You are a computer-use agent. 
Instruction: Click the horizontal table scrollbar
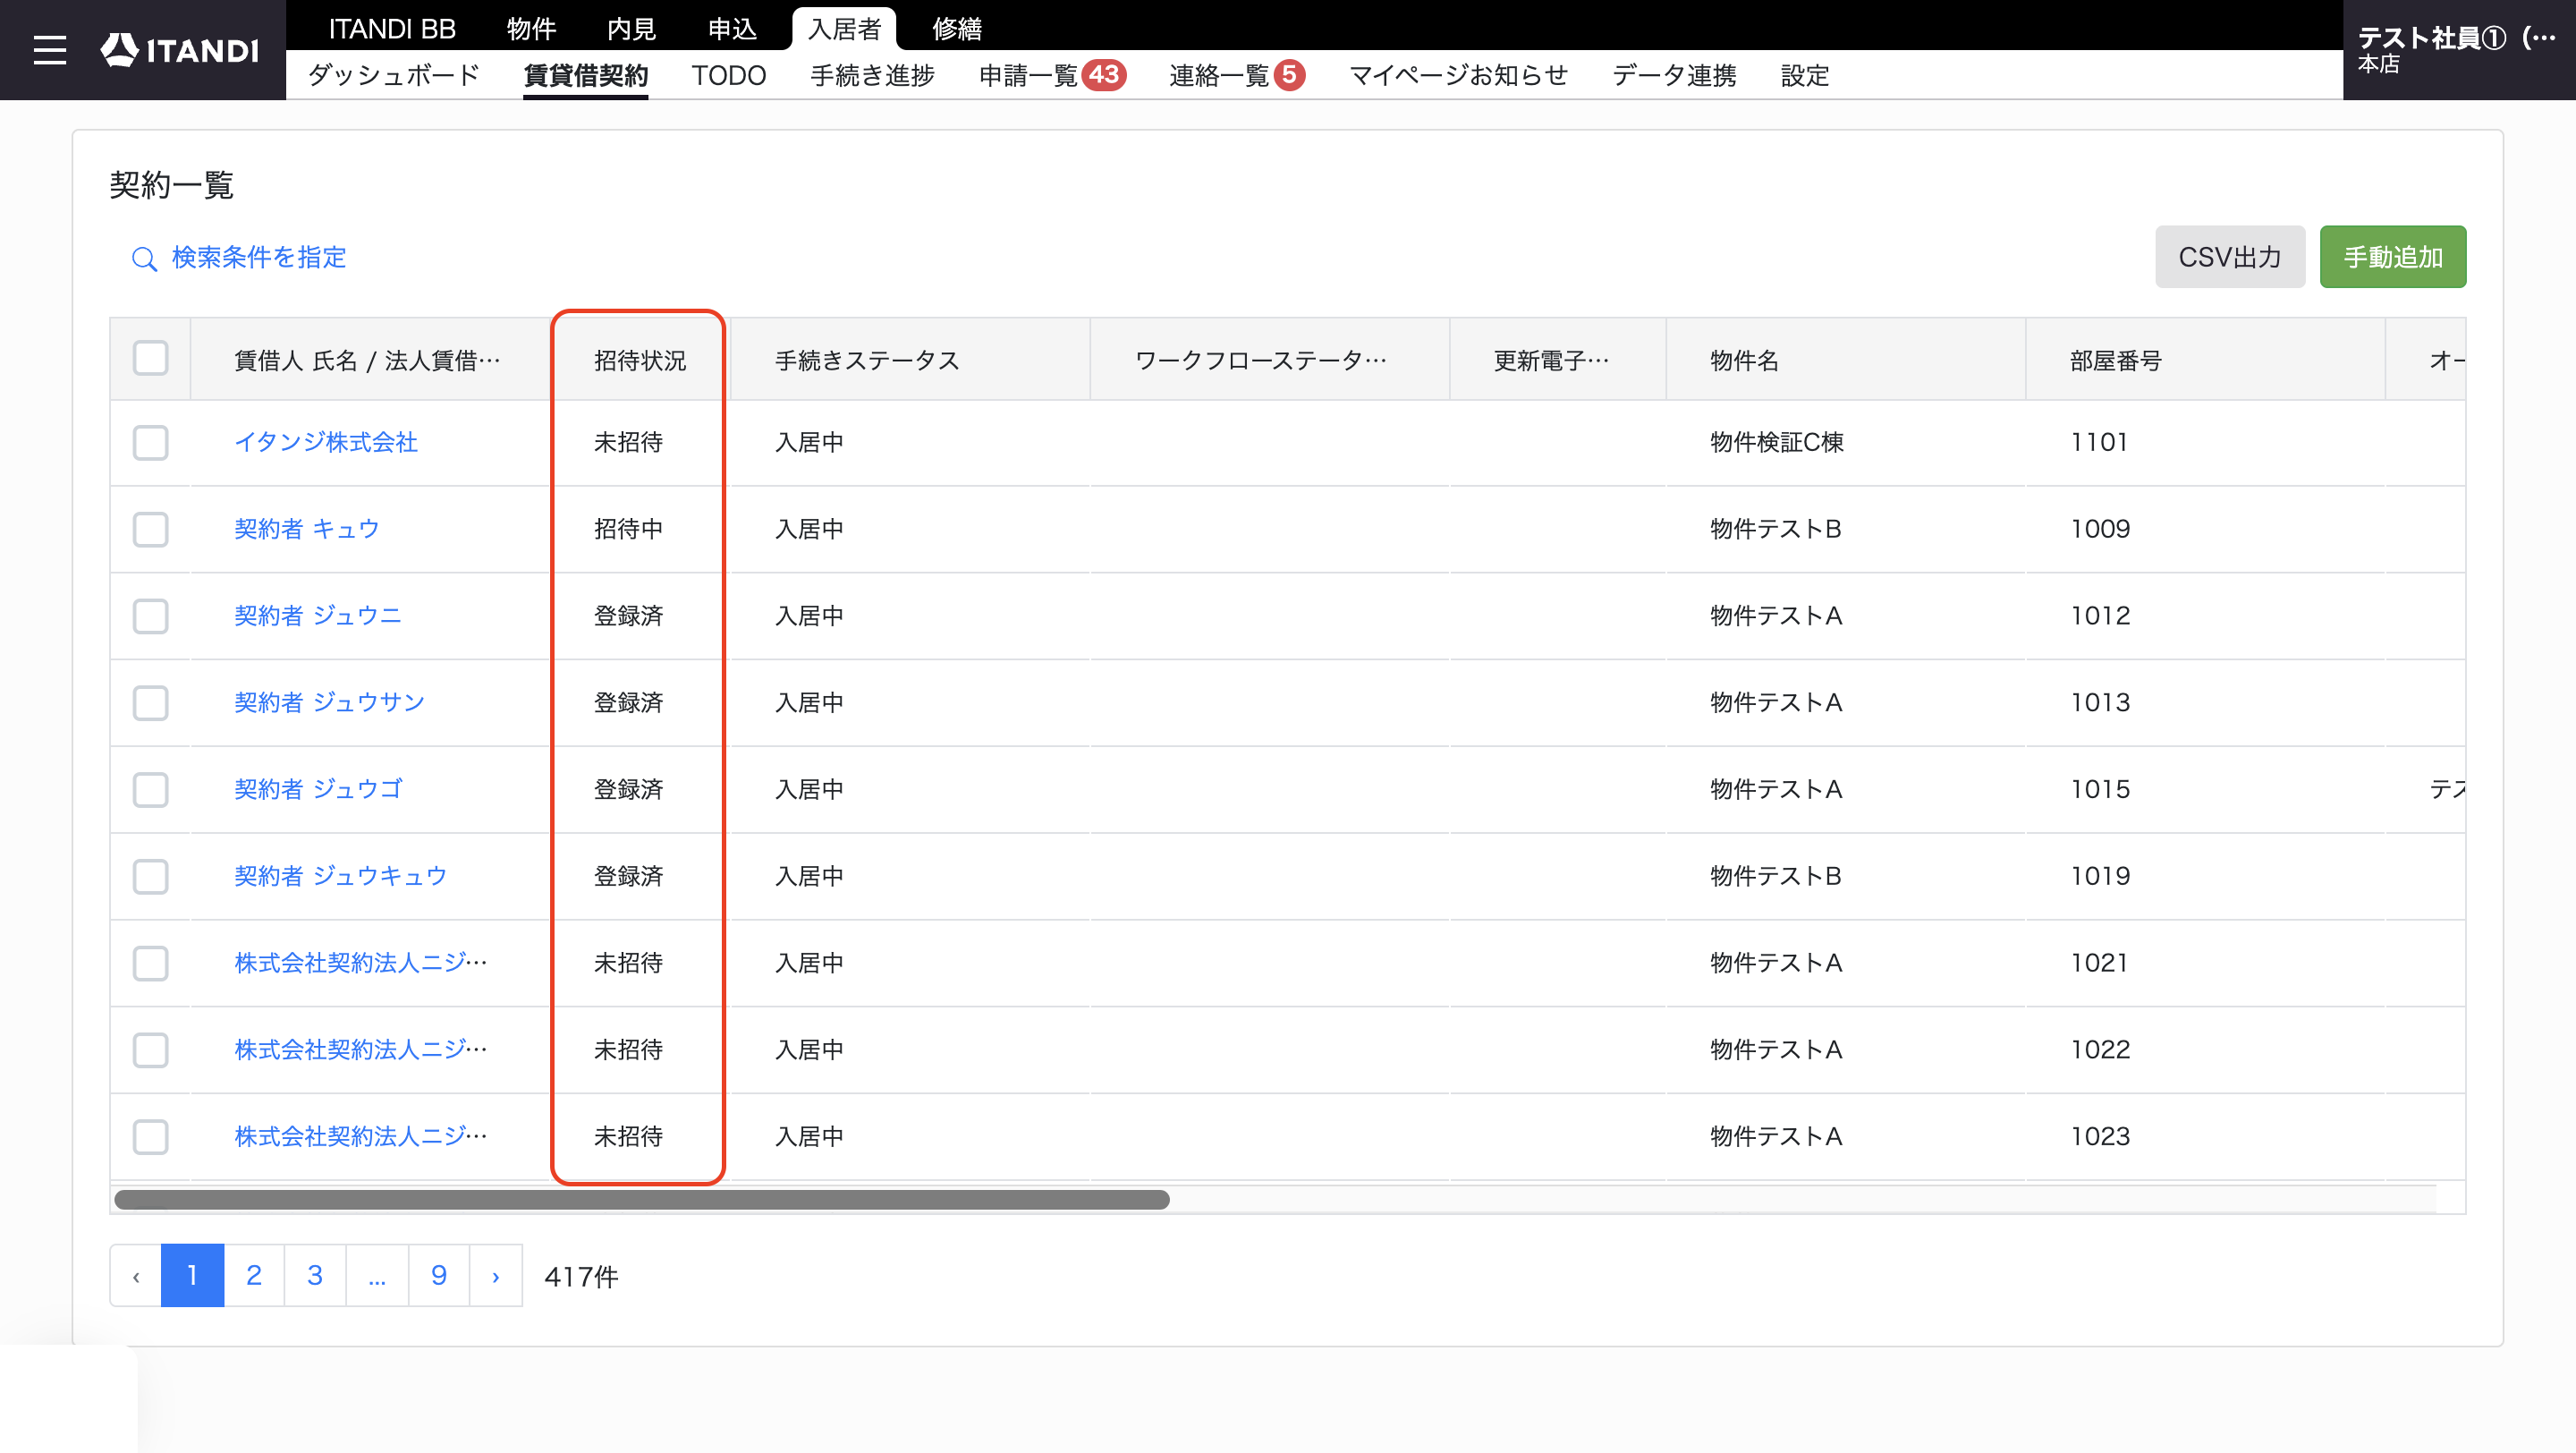[642, 1200]
